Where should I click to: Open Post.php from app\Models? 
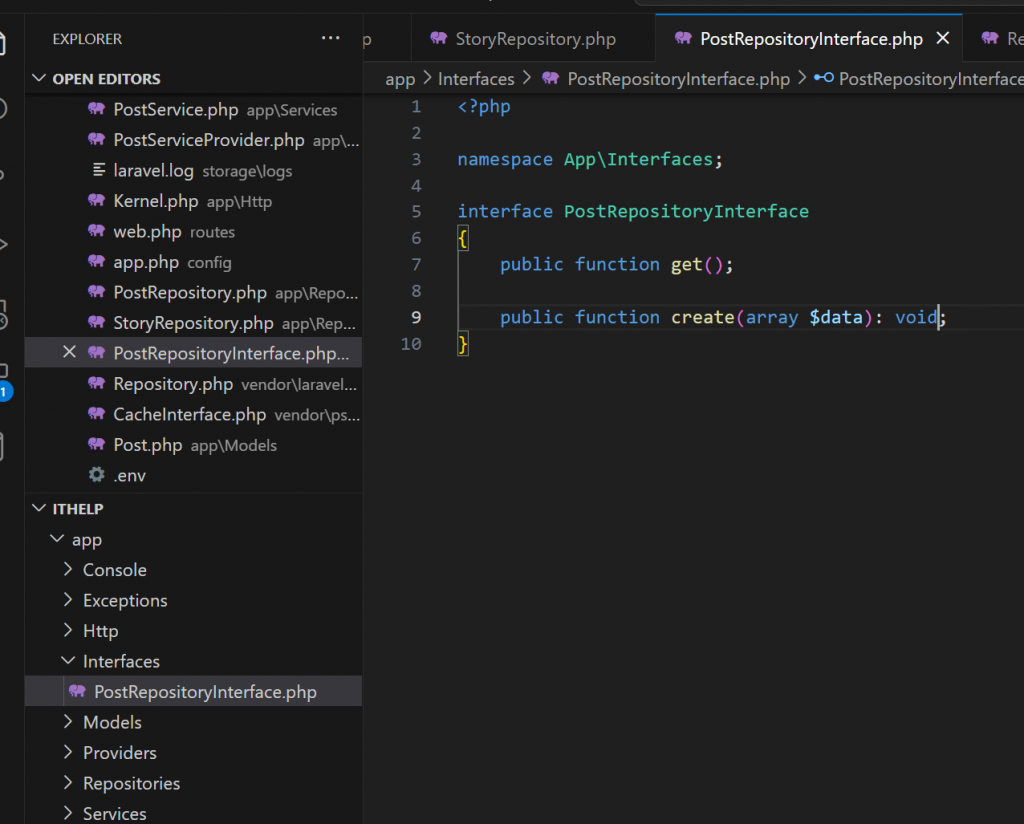pyautogui.click(x=193, y=445)
